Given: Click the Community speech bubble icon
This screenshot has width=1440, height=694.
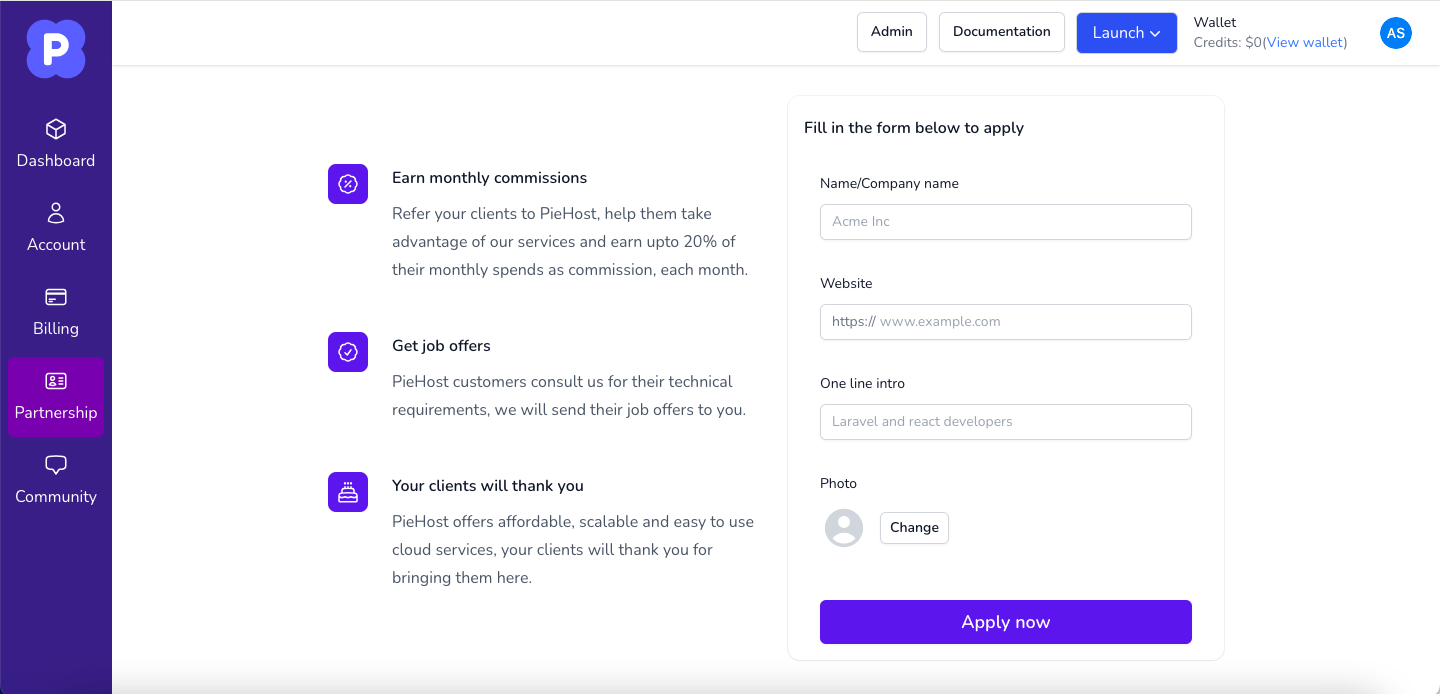Looking at the screenshot, I should click(56, 464).
